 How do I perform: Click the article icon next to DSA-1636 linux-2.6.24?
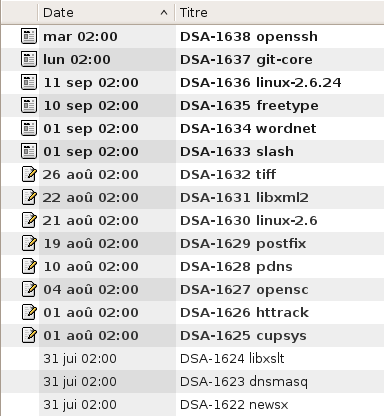pyautogui.click(x=29, y=82)
